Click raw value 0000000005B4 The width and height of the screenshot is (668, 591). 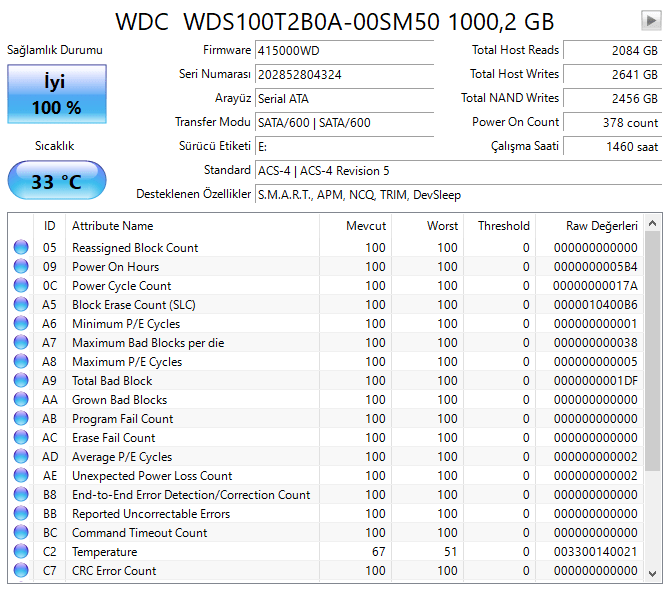coord(596,267)
